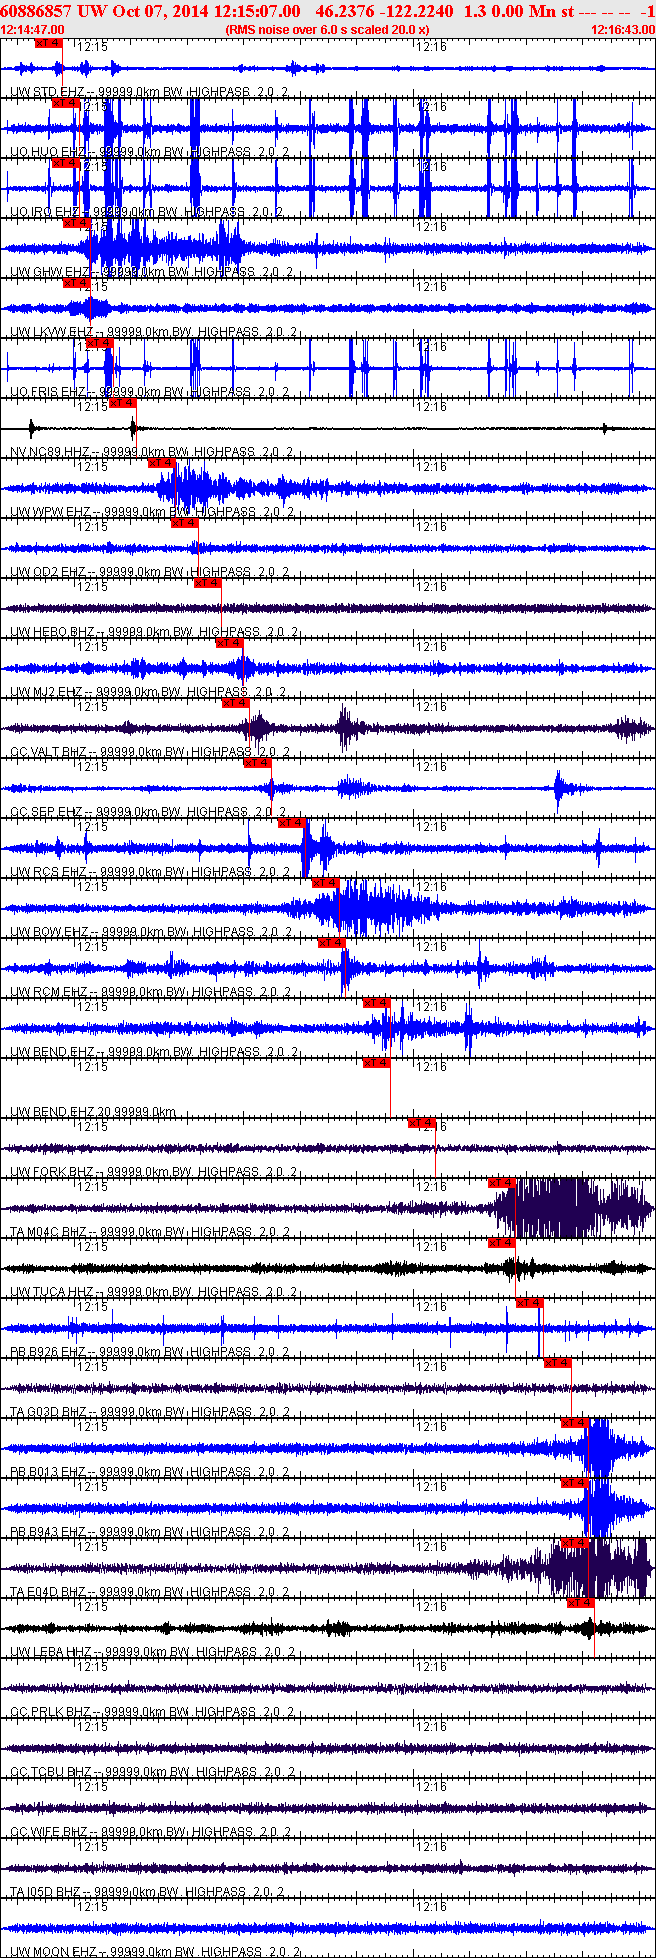Select the CC WIFE BHZ station label

(x=151, y=1832)
